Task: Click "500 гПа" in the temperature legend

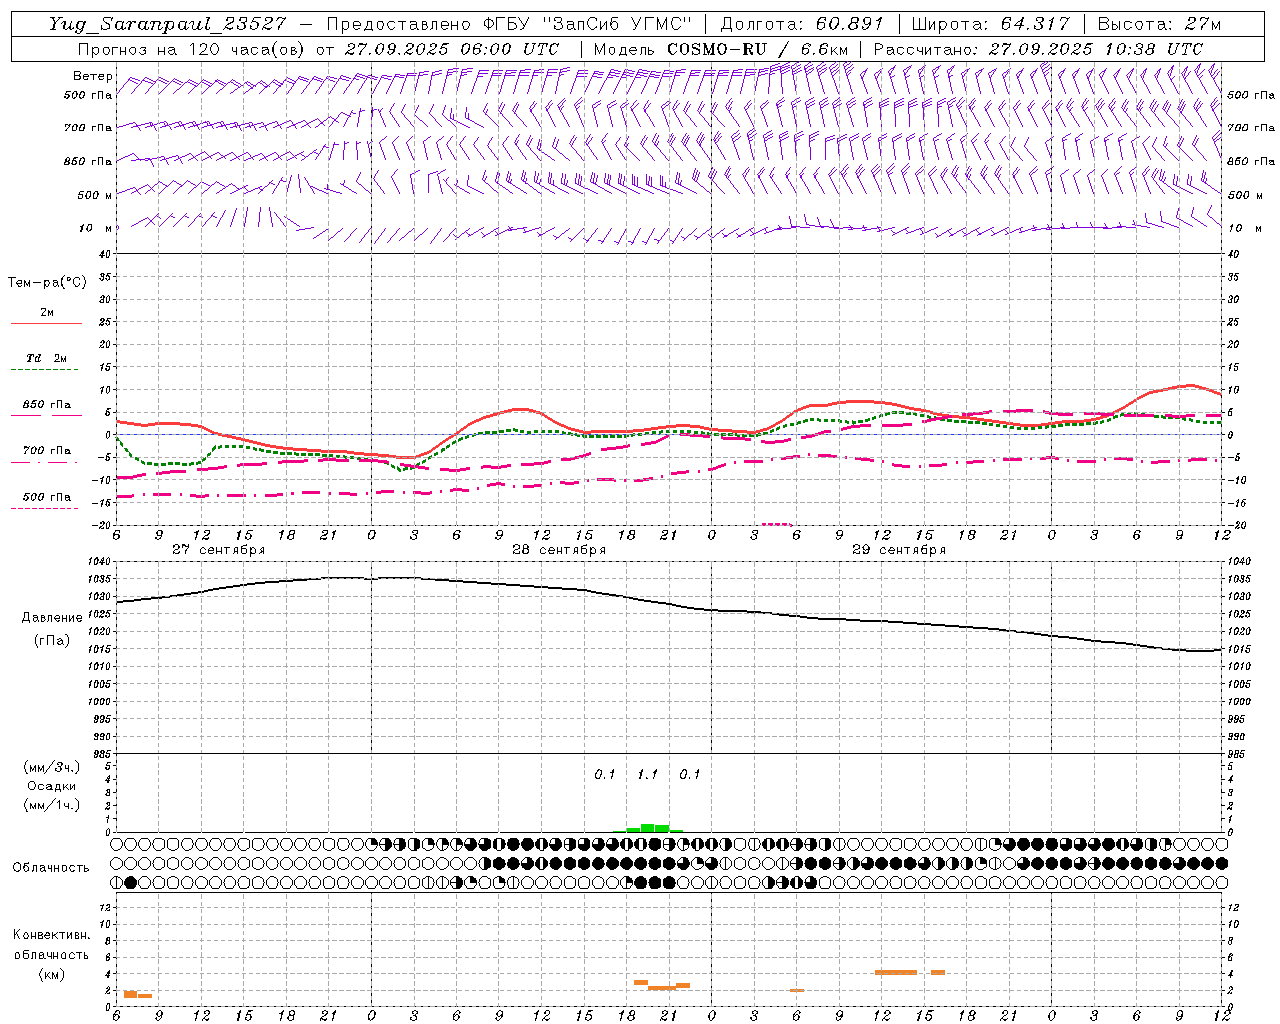Action: 46,497
